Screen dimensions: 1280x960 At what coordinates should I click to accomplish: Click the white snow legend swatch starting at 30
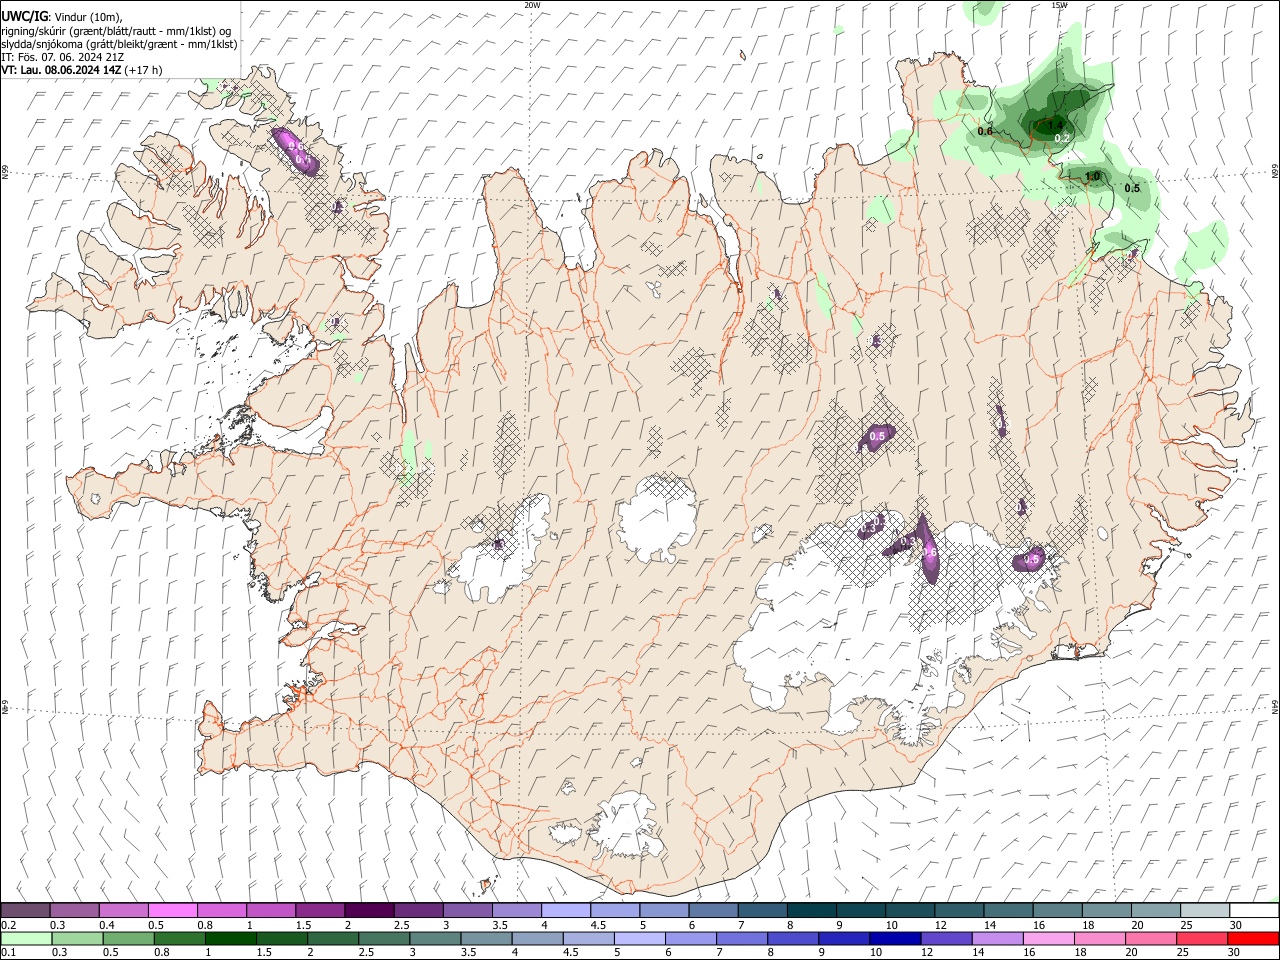[1253, 910]
